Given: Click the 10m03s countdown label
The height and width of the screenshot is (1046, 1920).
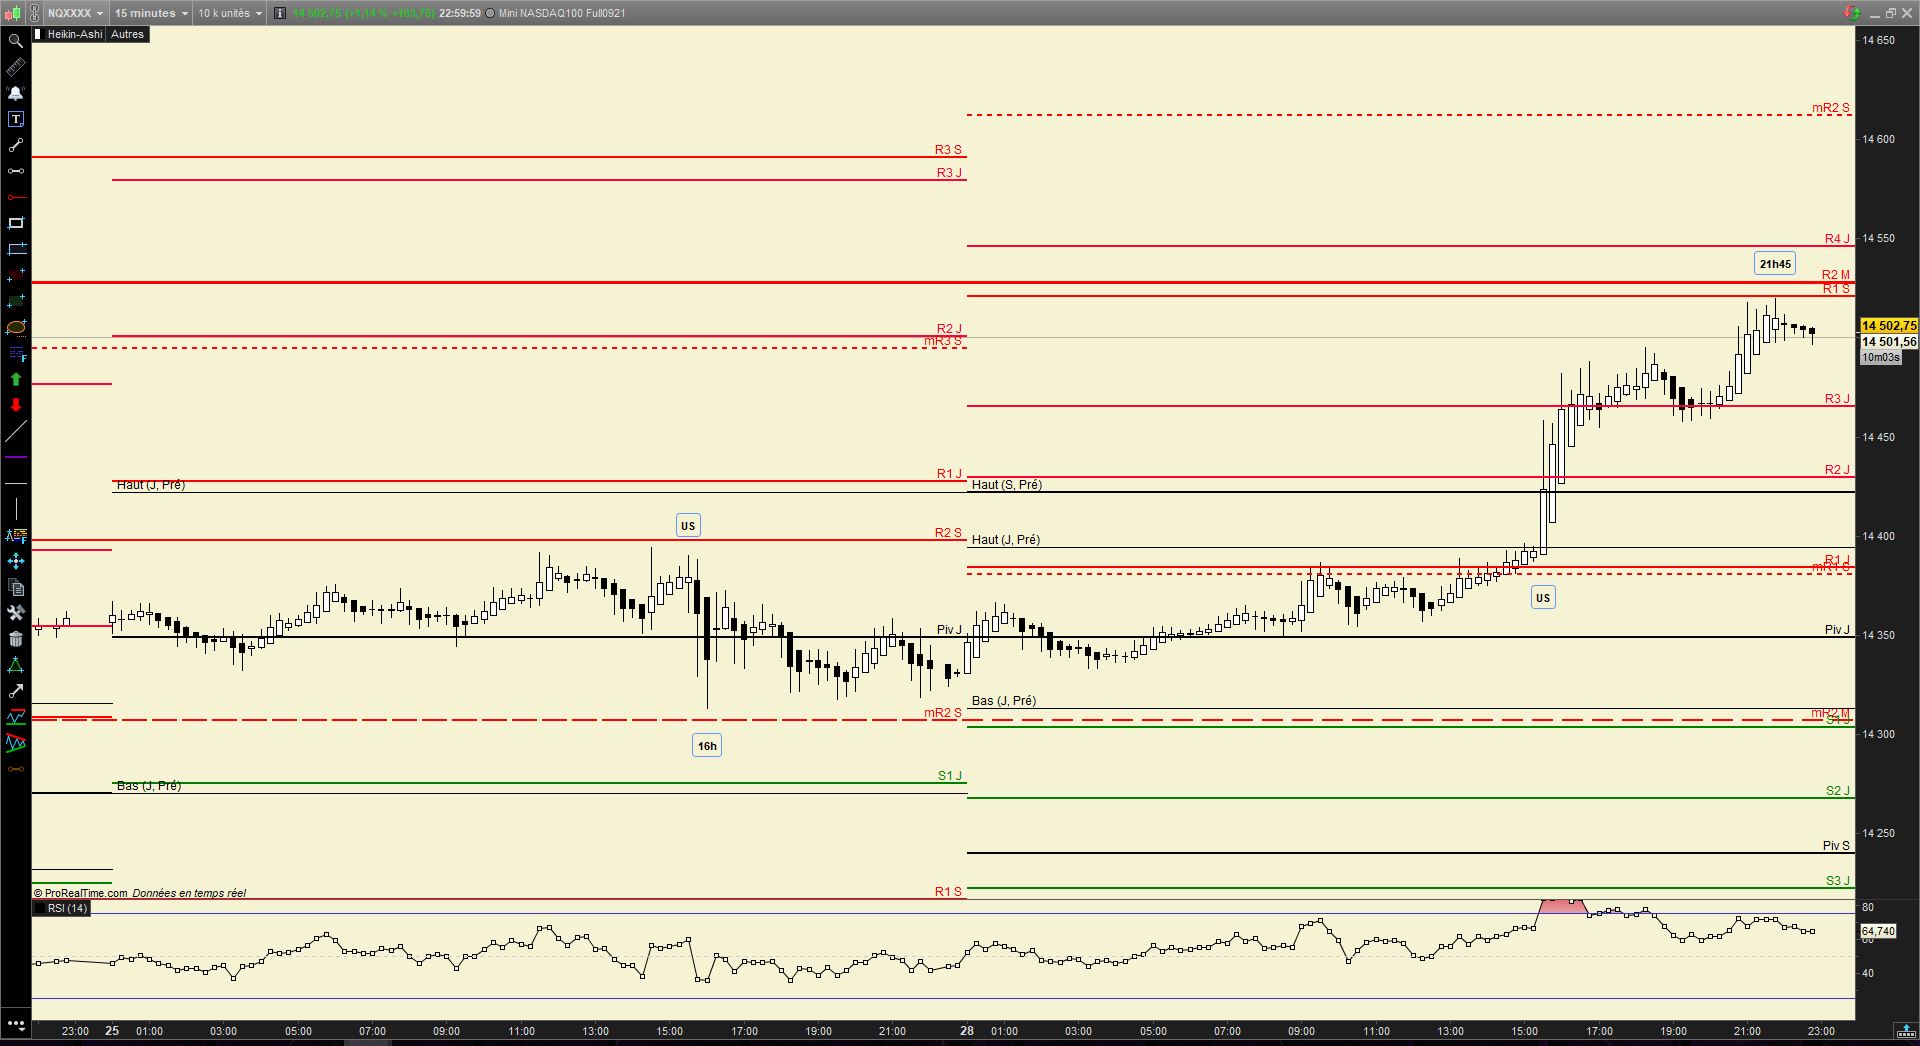Looking at the screenshot, I should (1881, 357).
